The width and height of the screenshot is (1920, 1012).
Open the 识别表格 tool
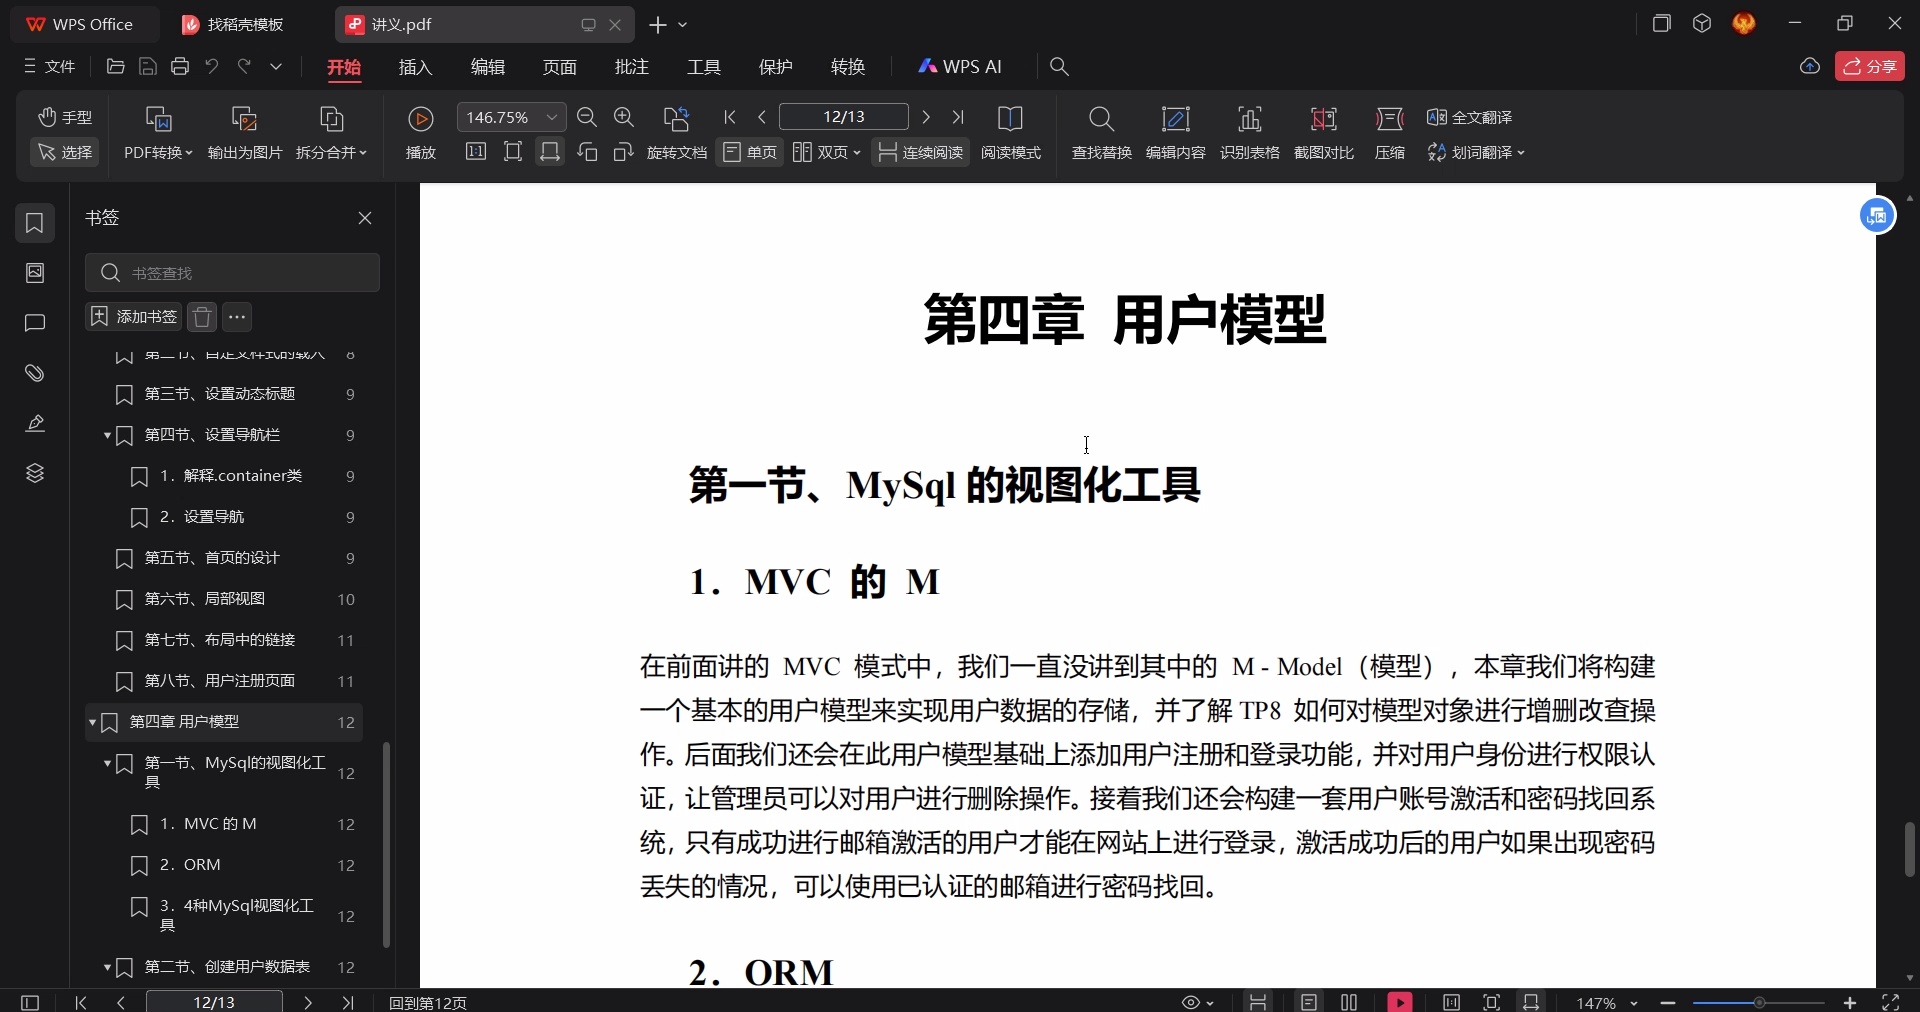[1251, 133]
